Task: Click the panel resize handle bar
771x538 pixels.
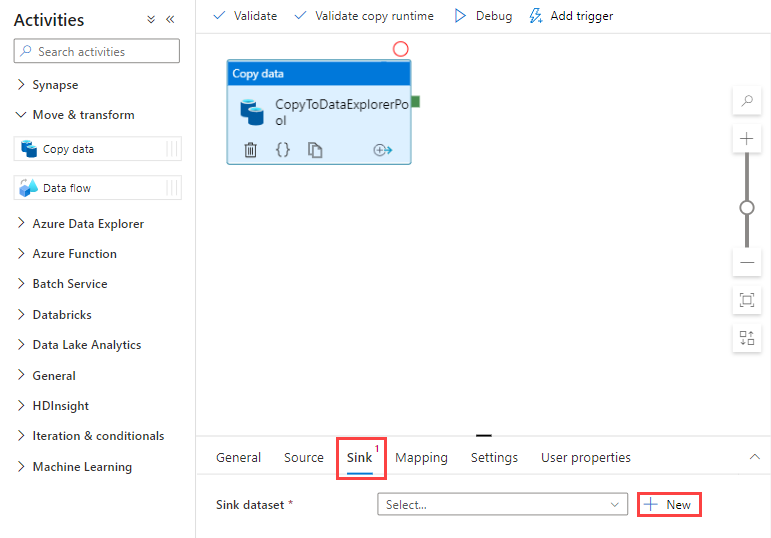Action: tap(484, 435)
